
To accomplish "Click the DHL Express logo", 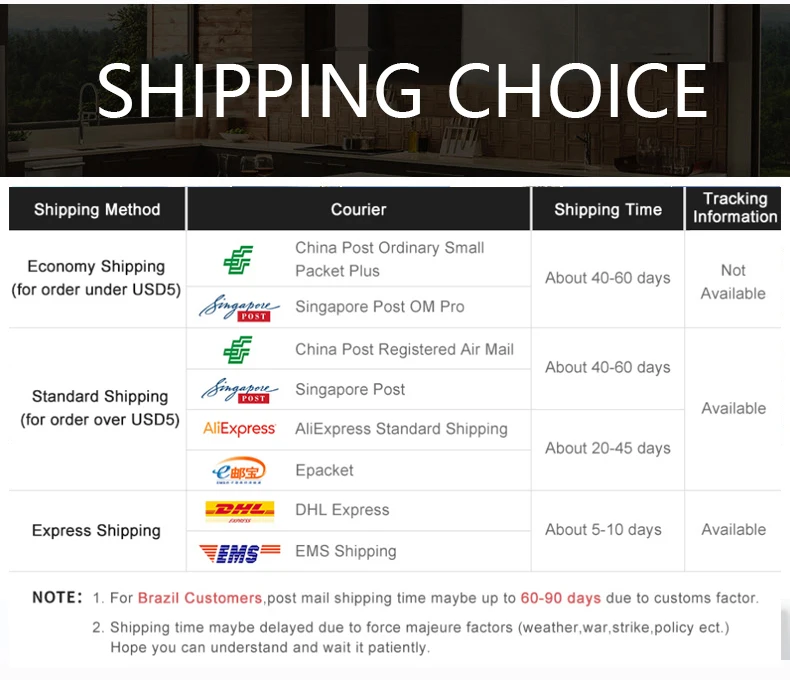I will point(240,511).
